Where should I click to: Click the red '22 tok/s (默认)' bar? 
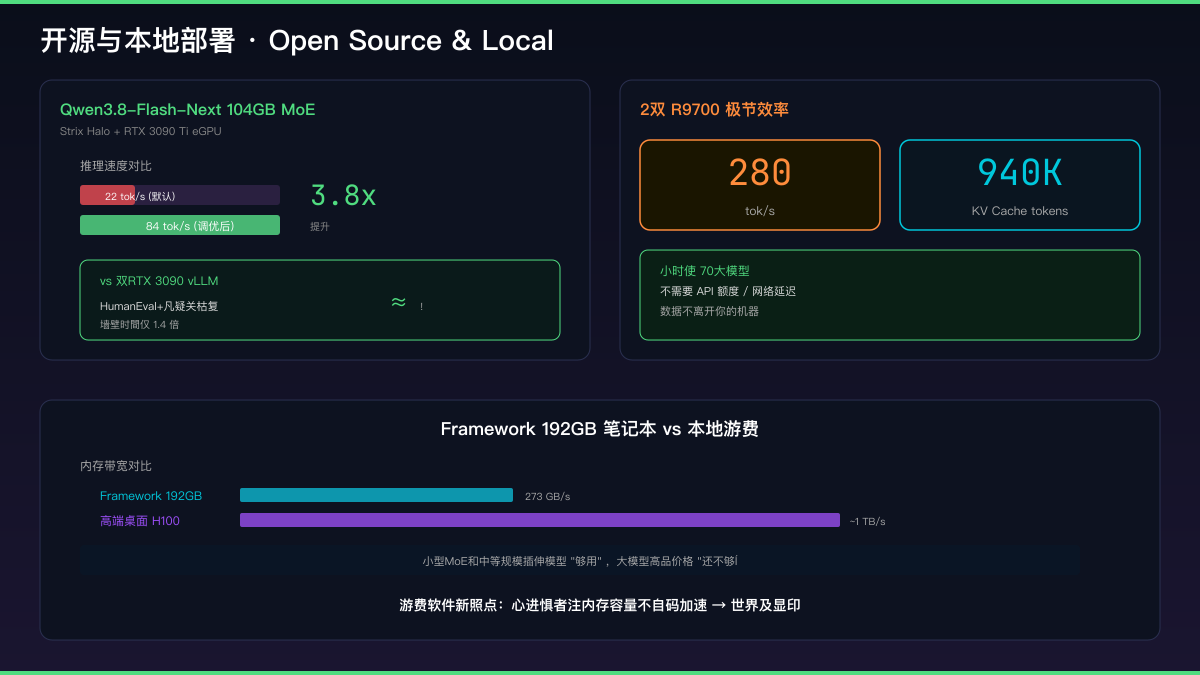[107, 195]
